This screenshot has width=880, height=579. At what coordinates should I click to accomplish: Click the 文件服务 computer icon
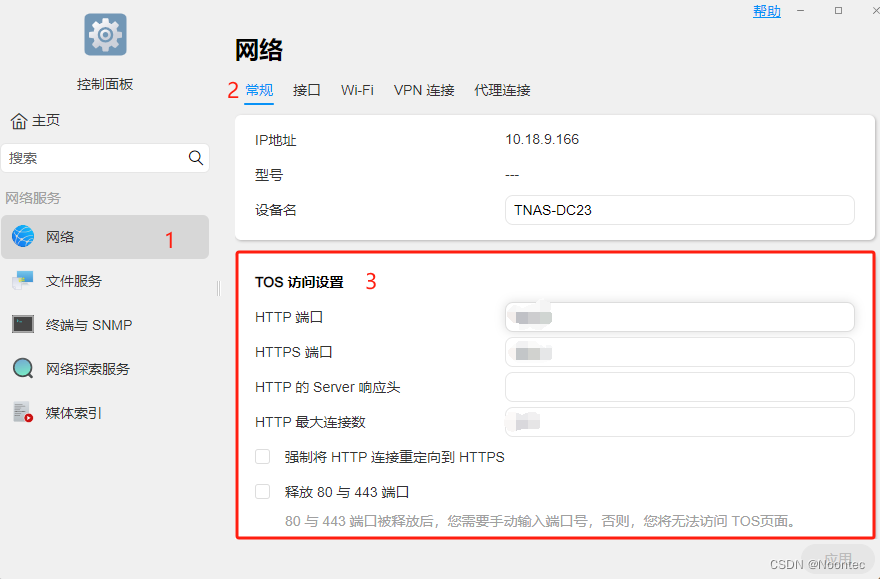[x=23, y=281]
